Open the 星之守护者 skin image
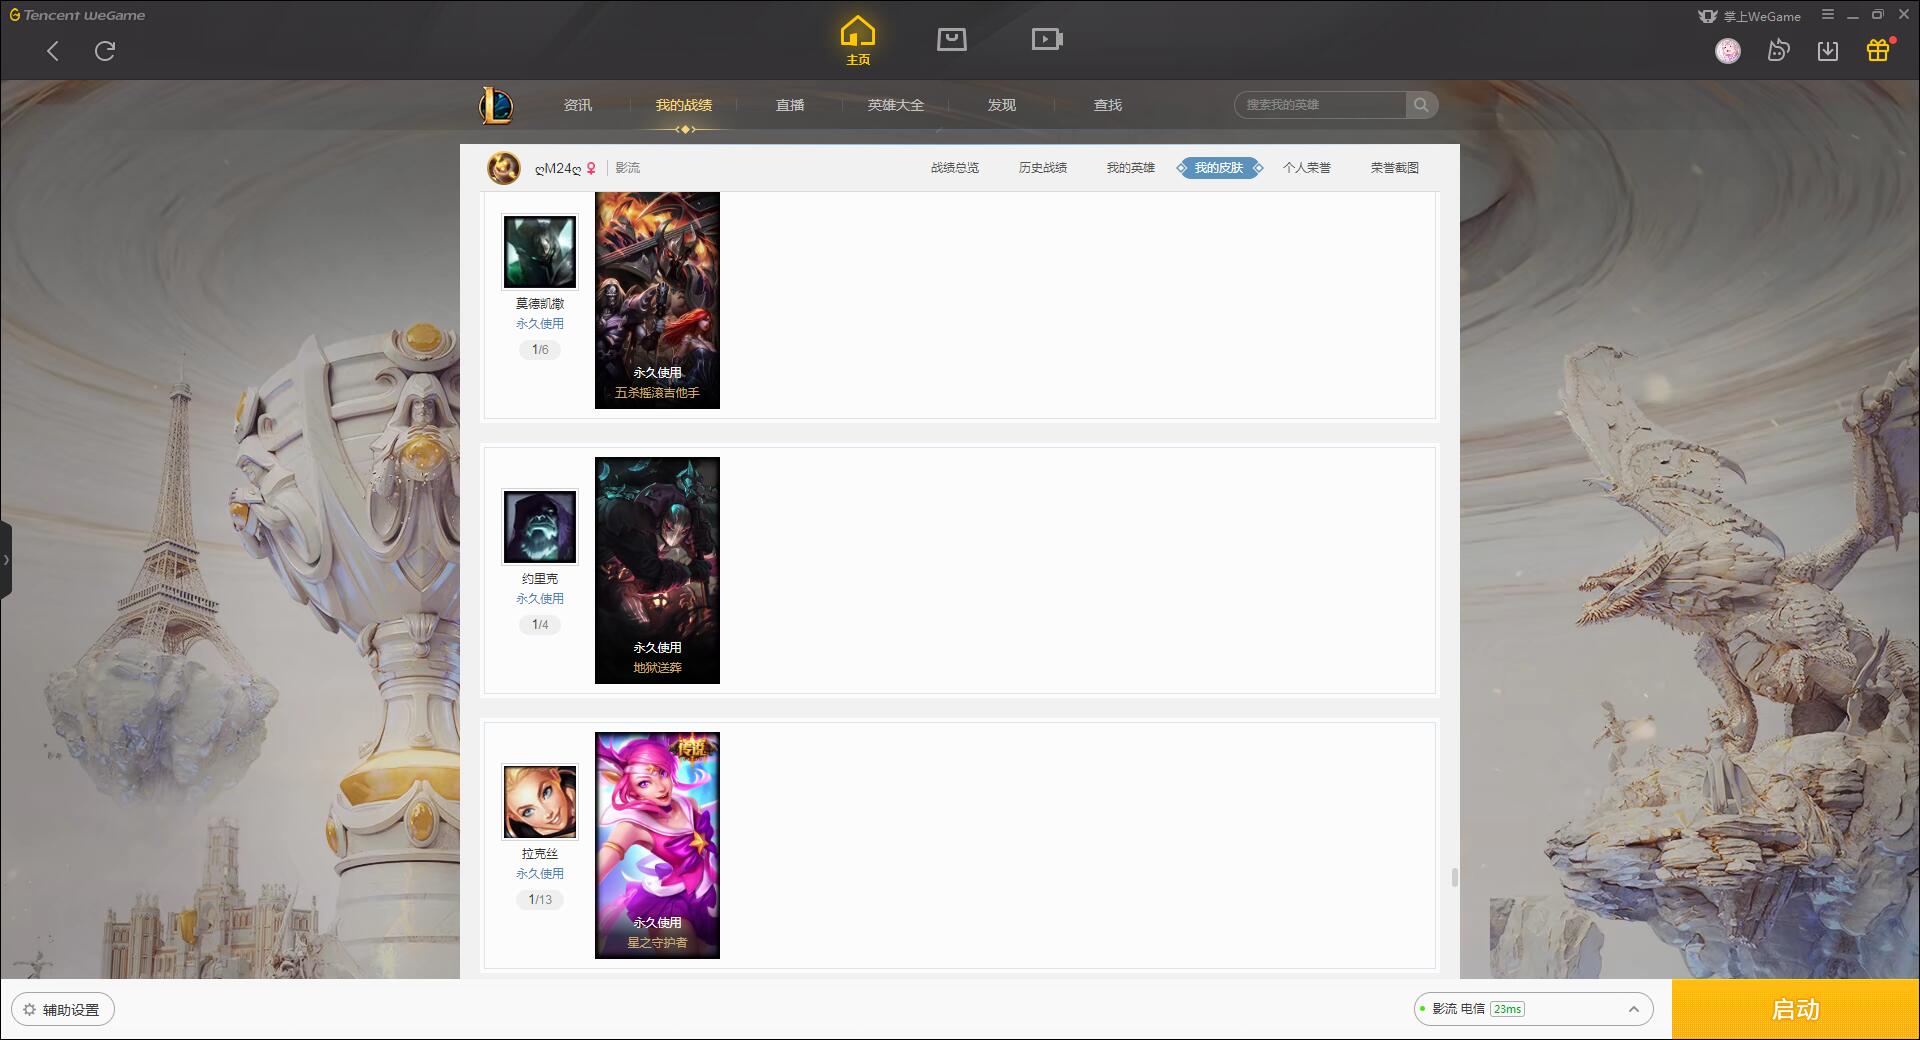This screenshot has height=1040, width=1920. click(657, 845)
